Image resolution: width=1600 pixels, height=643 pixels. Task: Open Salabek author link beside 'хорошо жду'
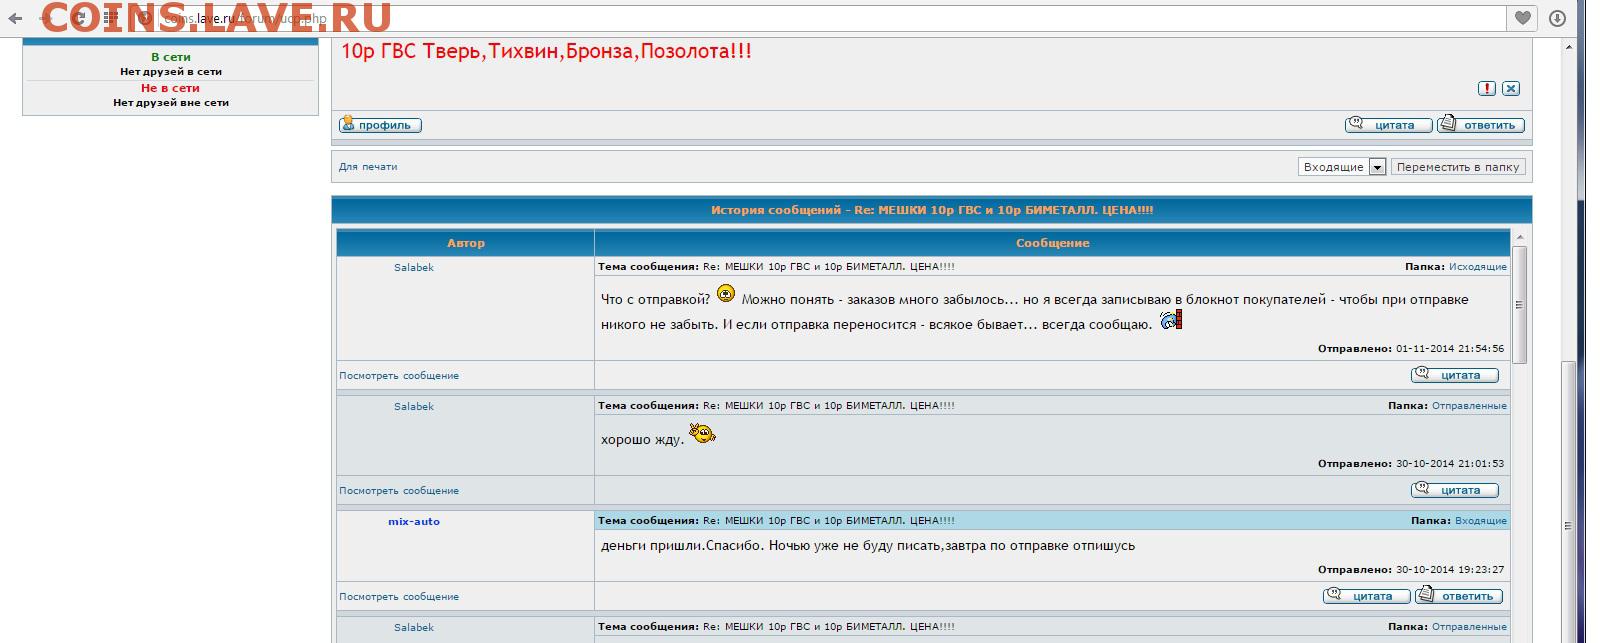[414, 407]
